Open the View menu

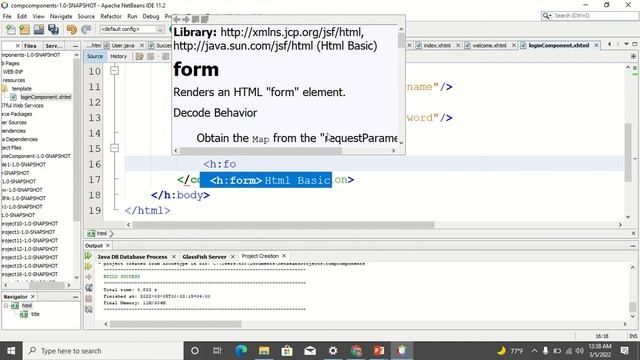(38, 16)
